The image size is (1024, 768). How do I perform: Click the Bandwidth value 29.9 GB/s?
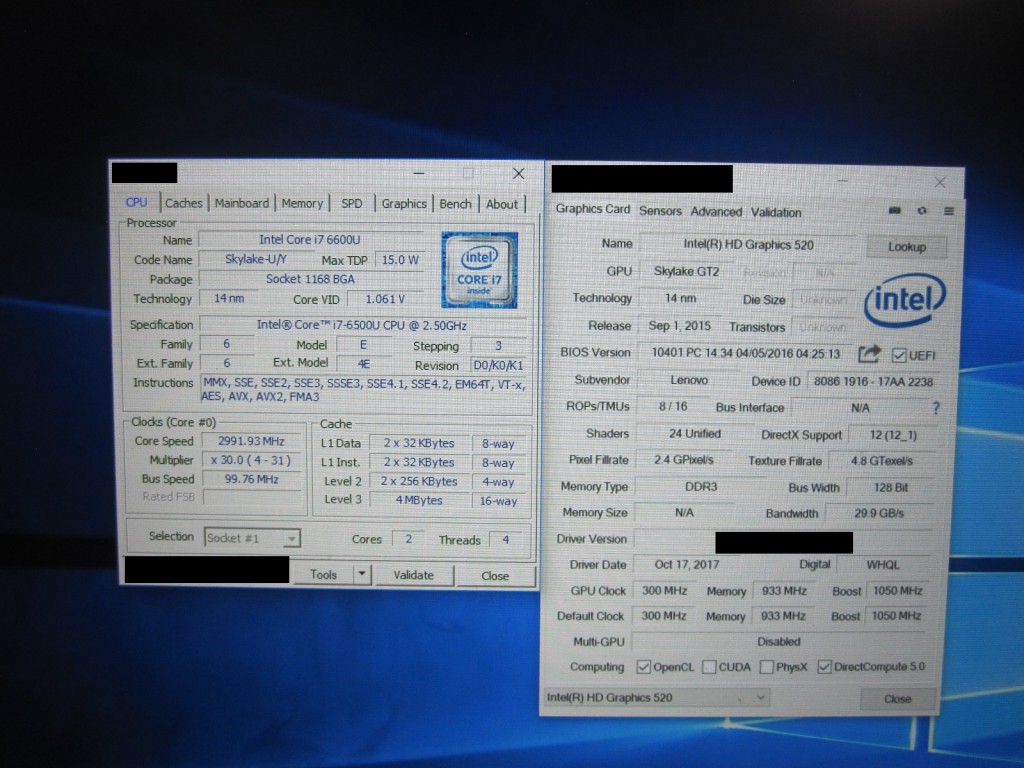(879, 513)
